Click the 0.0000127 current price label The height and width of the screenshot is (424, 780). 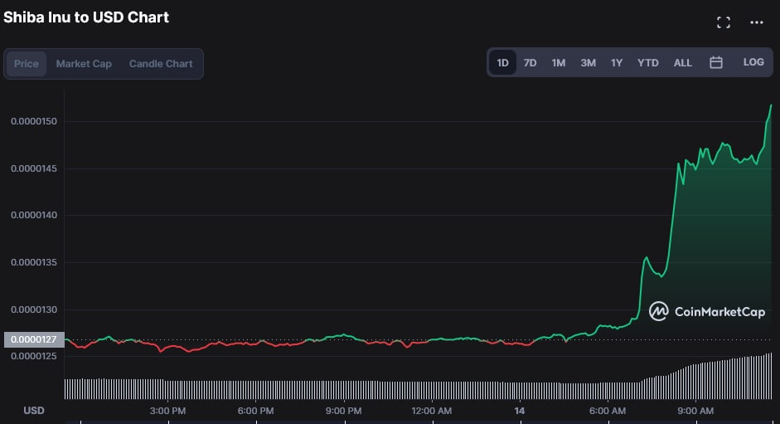34,339
